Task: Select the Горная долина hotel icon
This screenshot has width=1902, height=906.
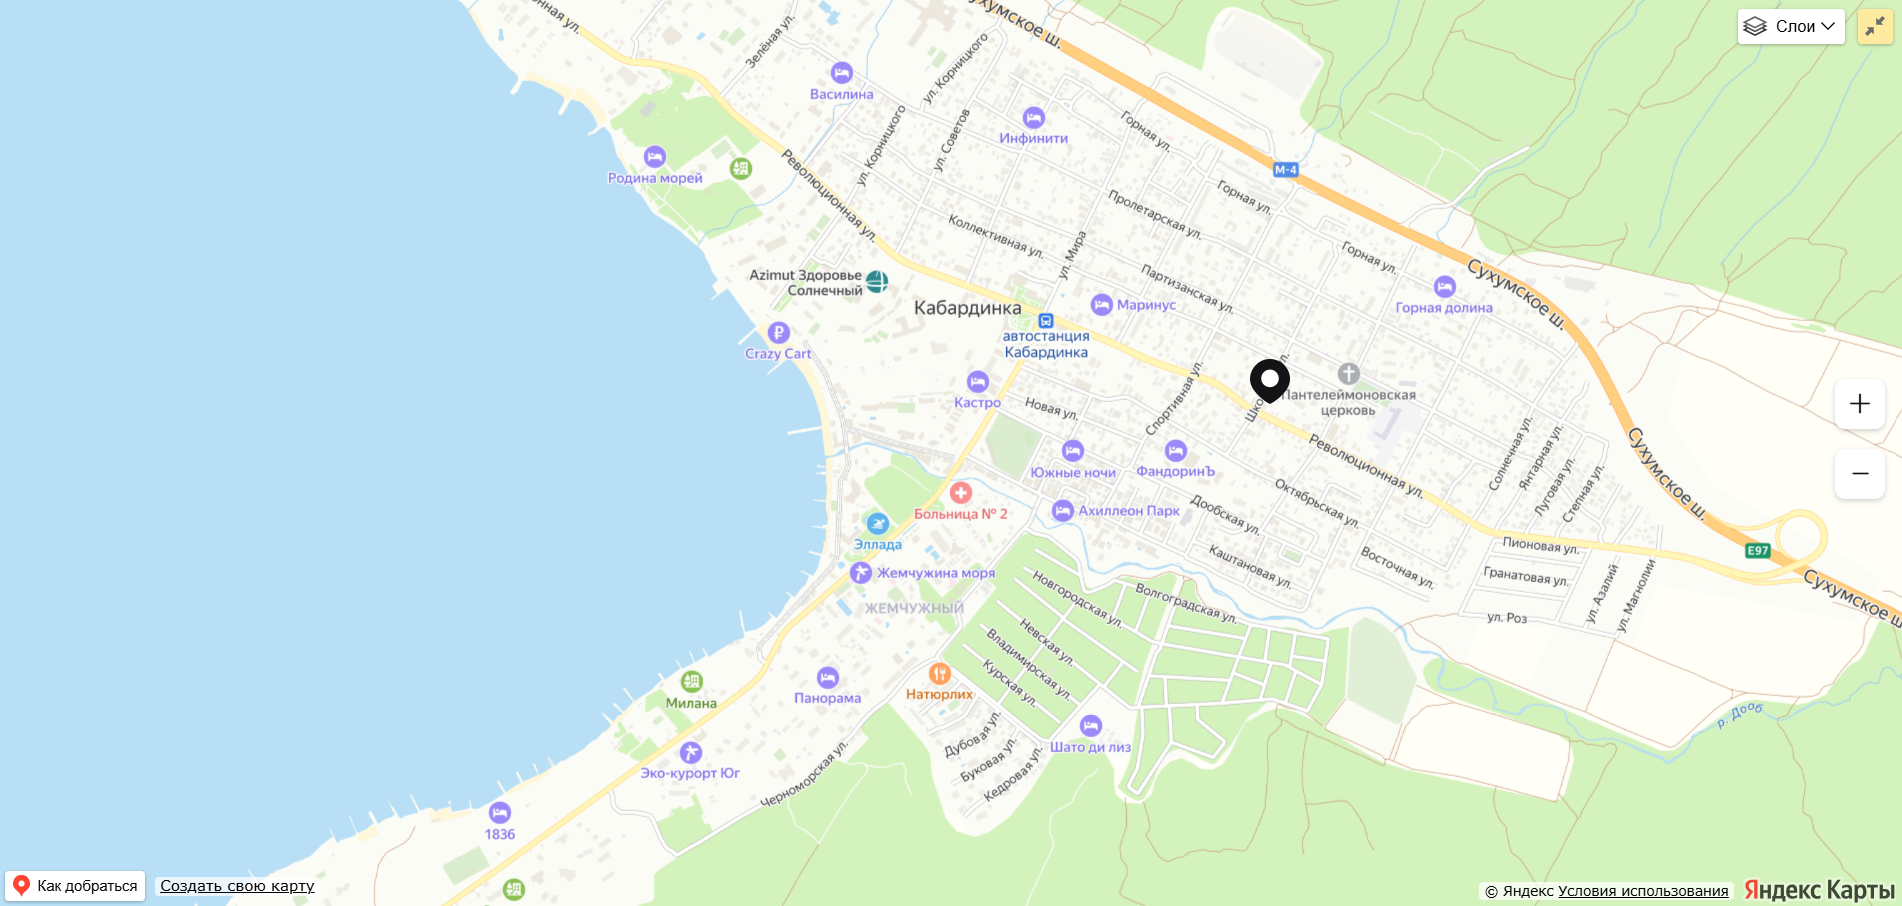Action: 1445,287
